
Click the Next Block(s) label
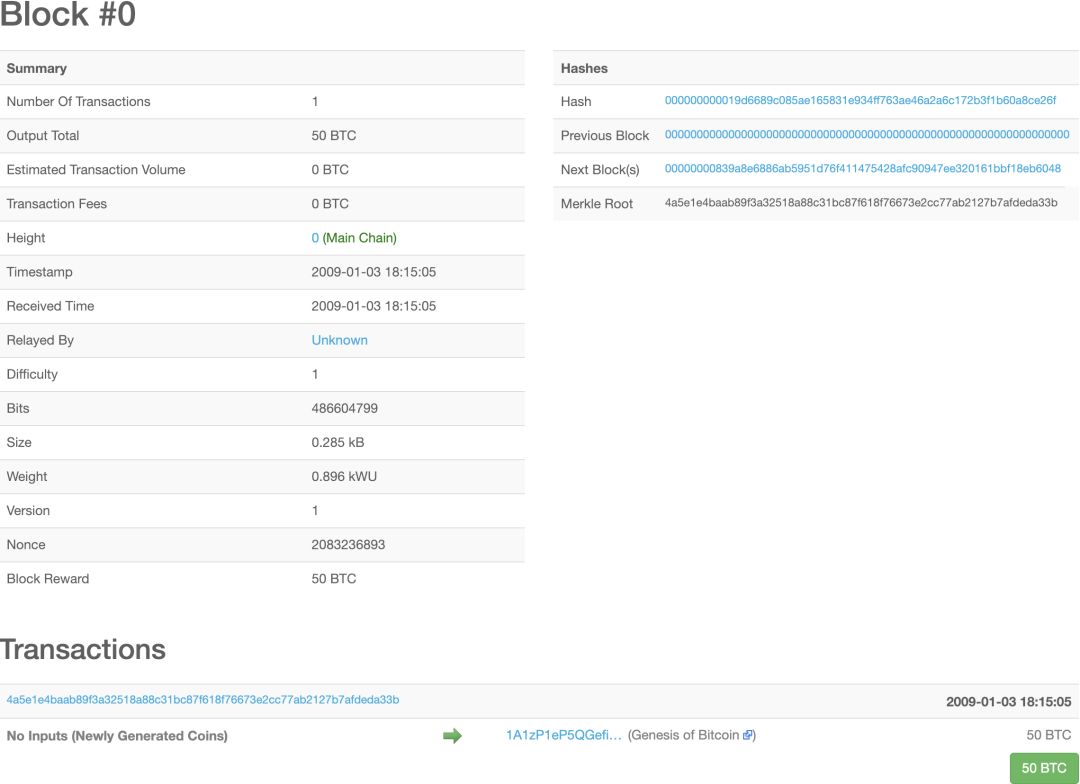(x=600, y=169)
